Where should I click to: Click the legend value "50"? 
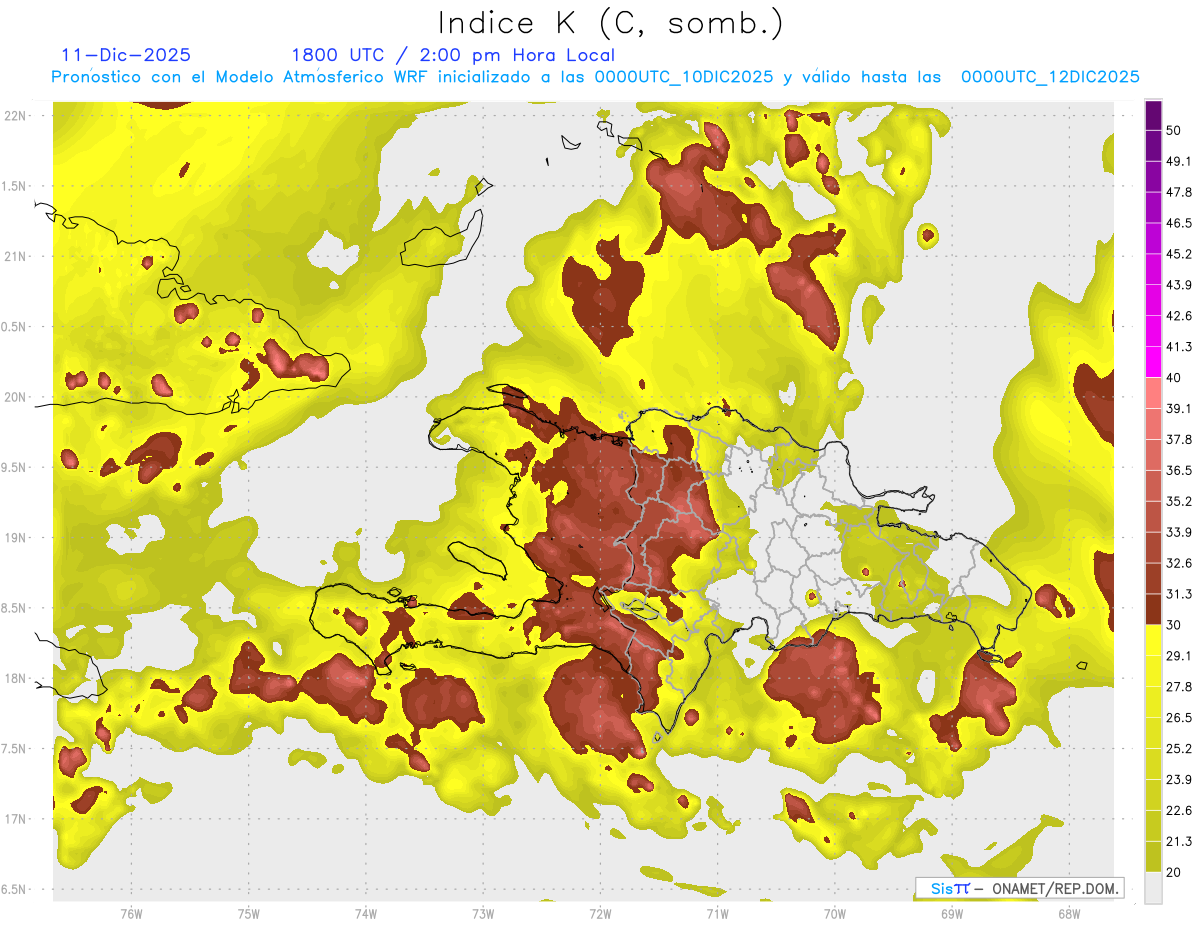[x=1175, y=130]
